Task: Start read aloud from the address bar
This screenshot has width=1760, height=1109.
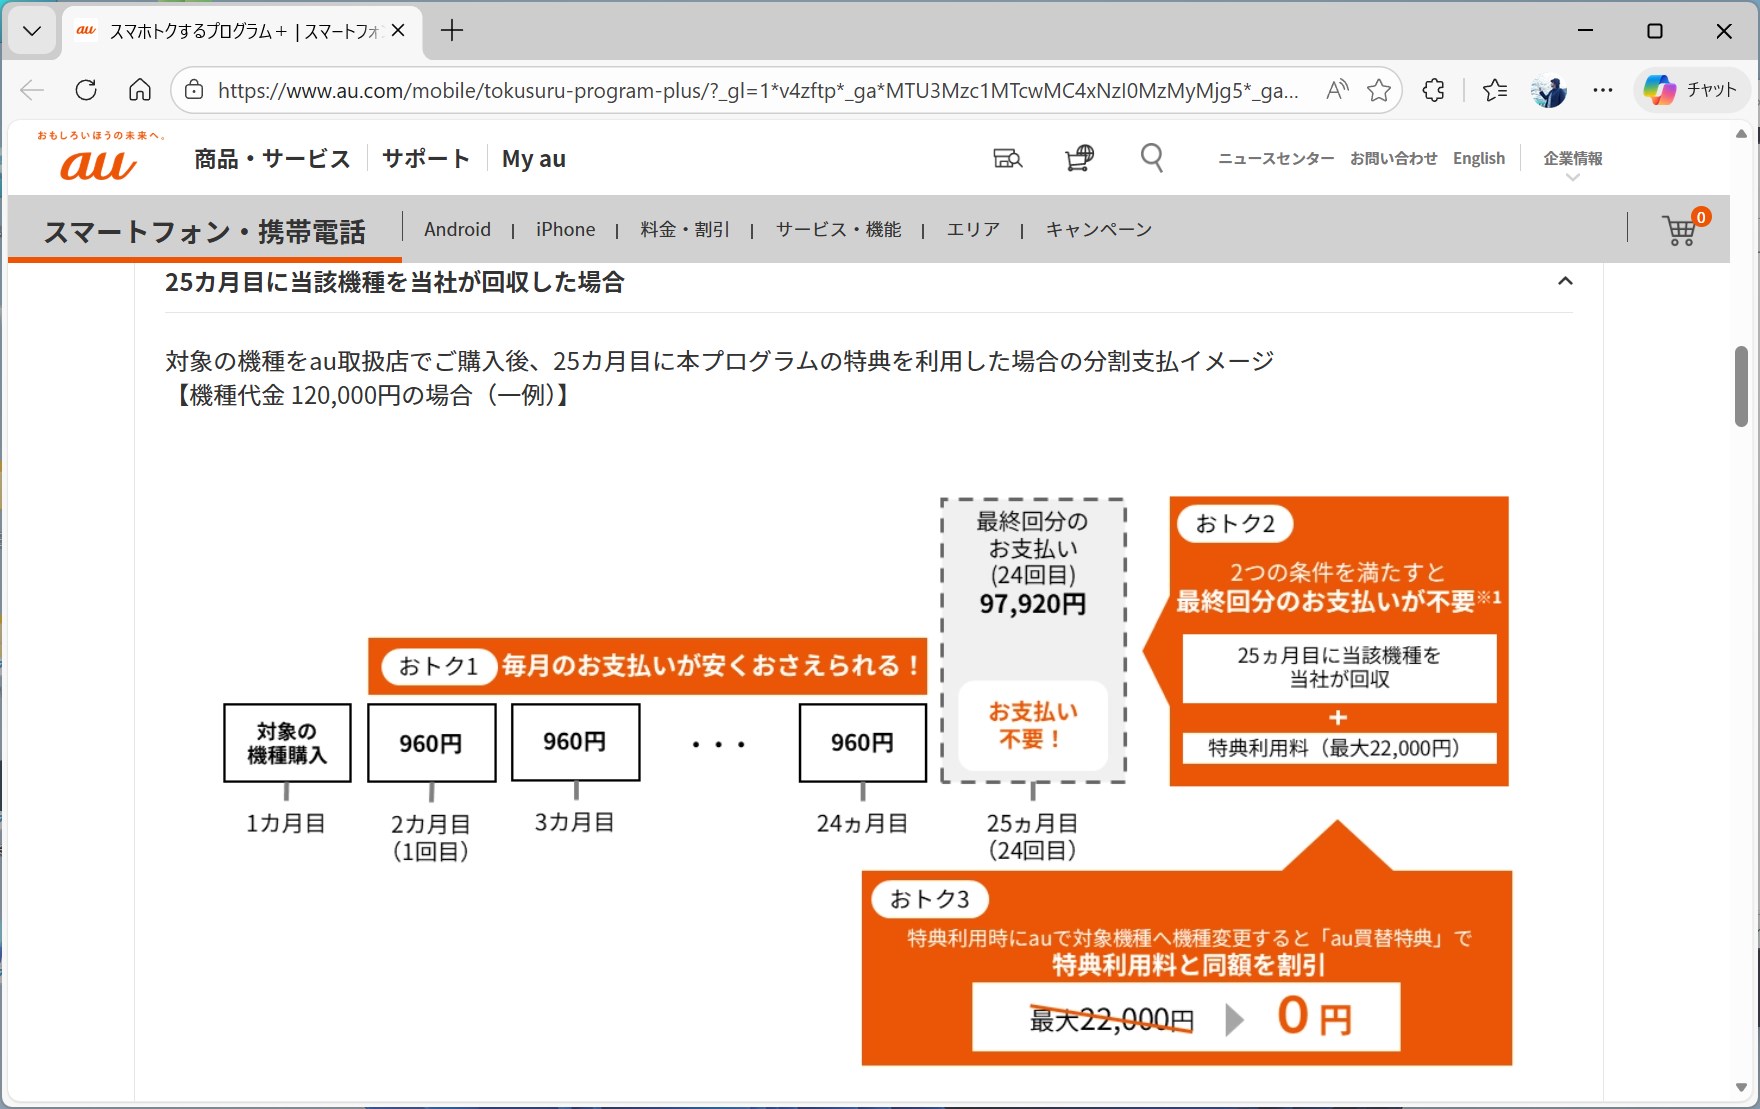Action: [x=1337, y=90]
